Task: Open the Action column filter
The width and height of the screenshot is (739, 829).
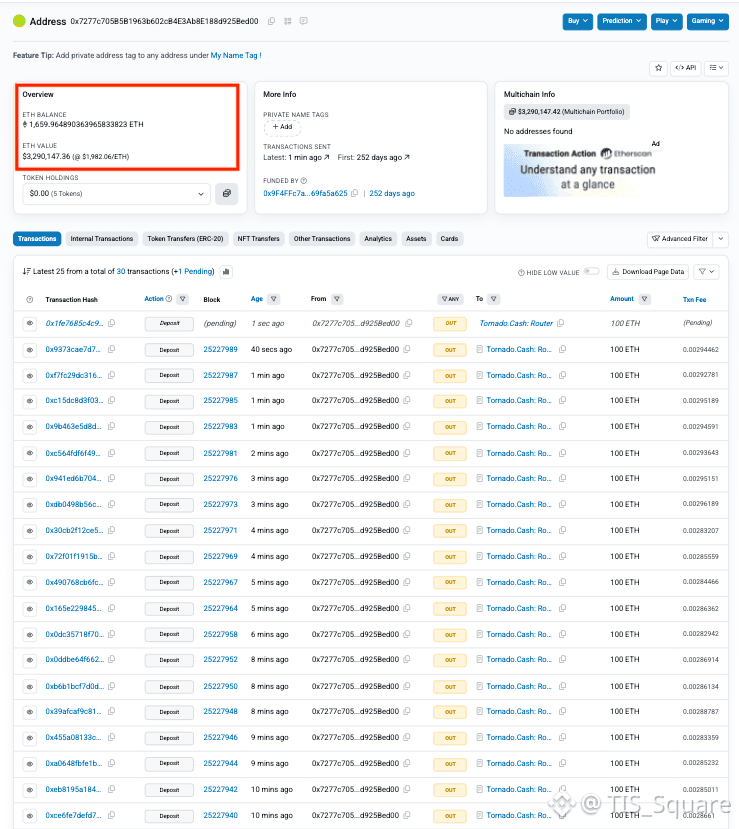Action: click(x=182, y=299)
